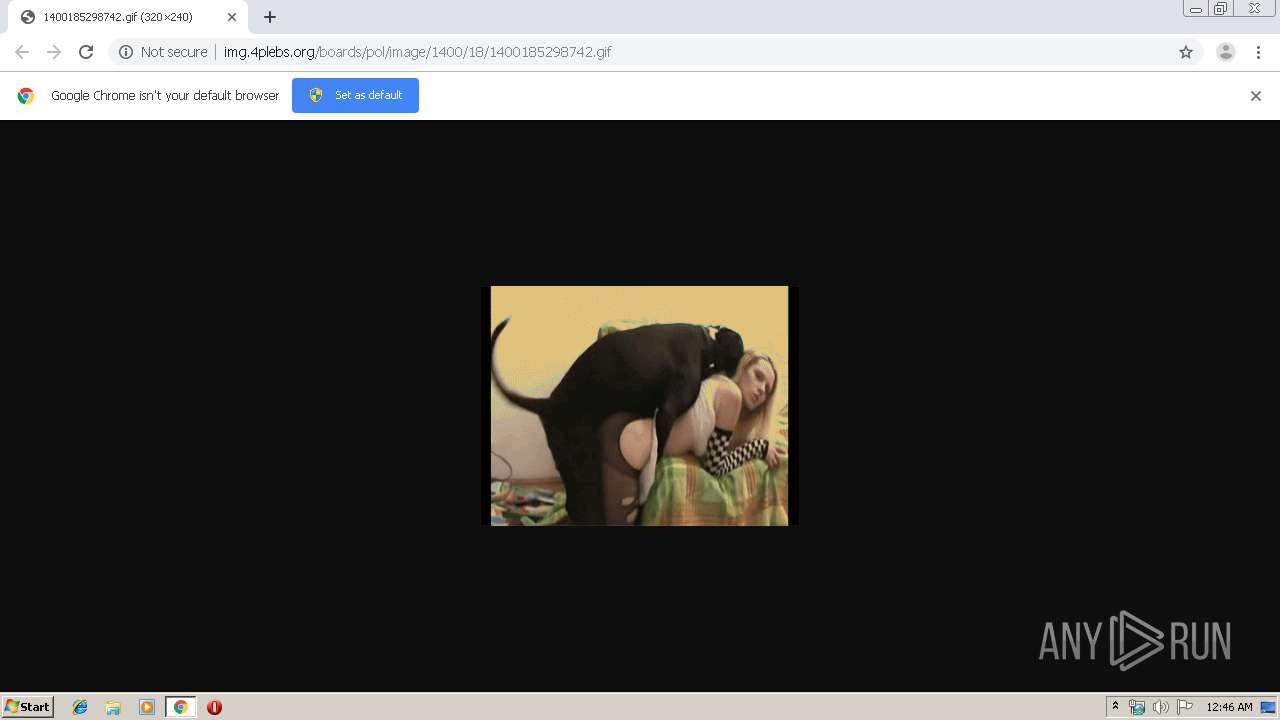Restore down the Chrome window

[1221, 8]
